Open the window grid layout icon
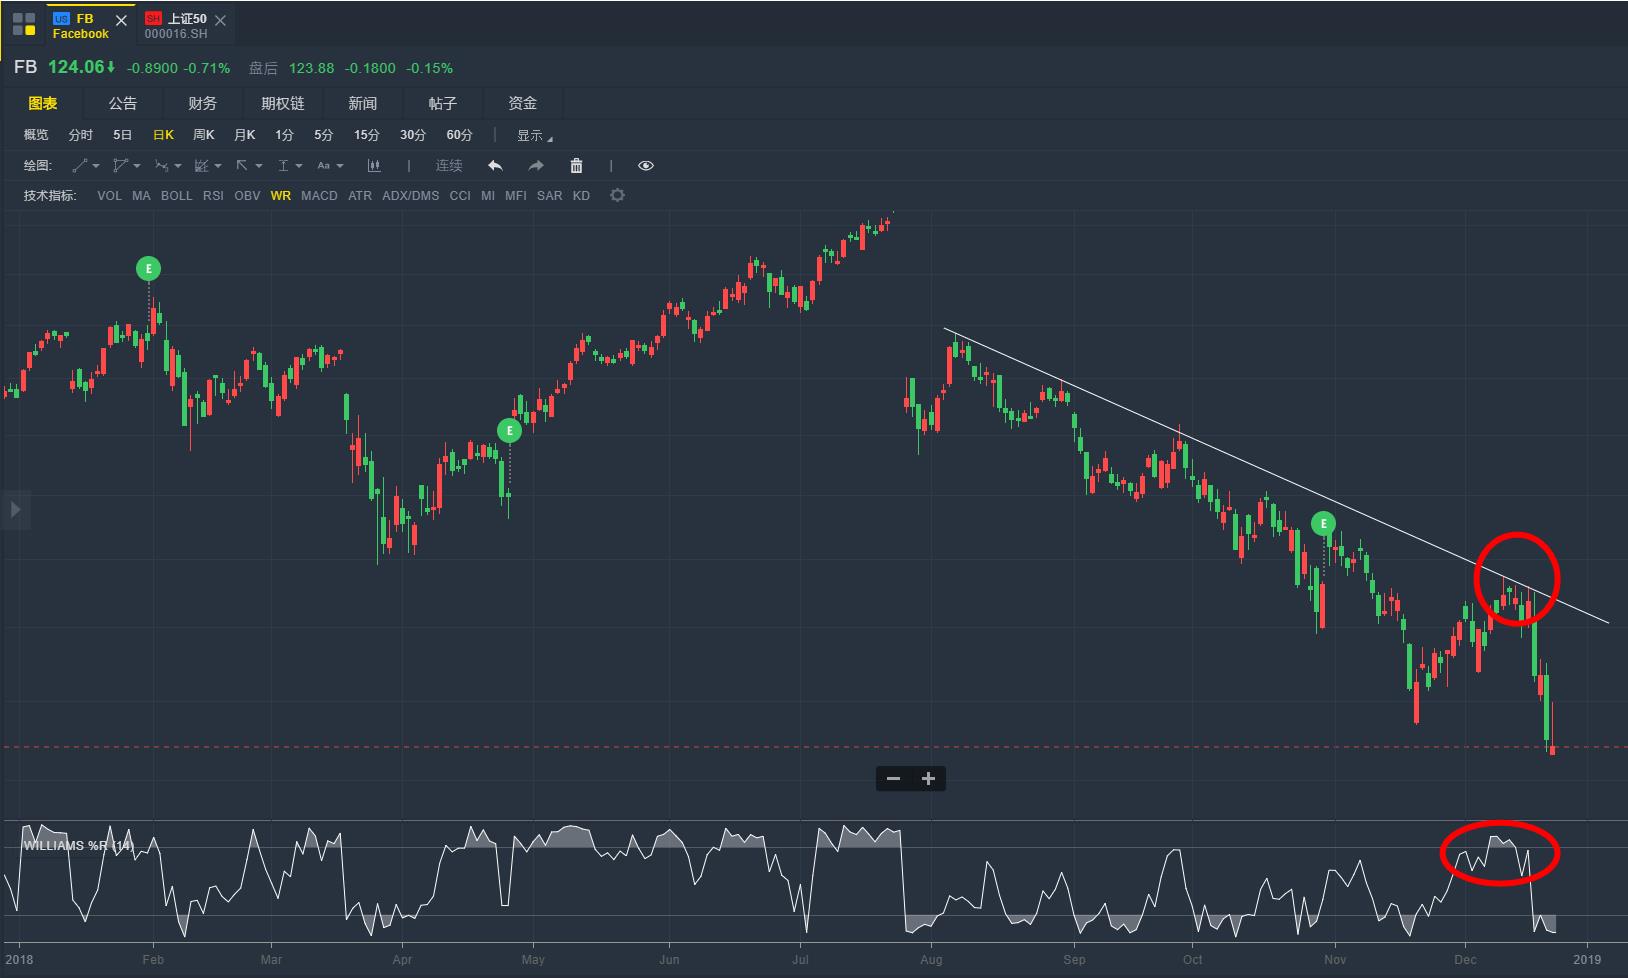1628x978 pixels. click(24, 23)
